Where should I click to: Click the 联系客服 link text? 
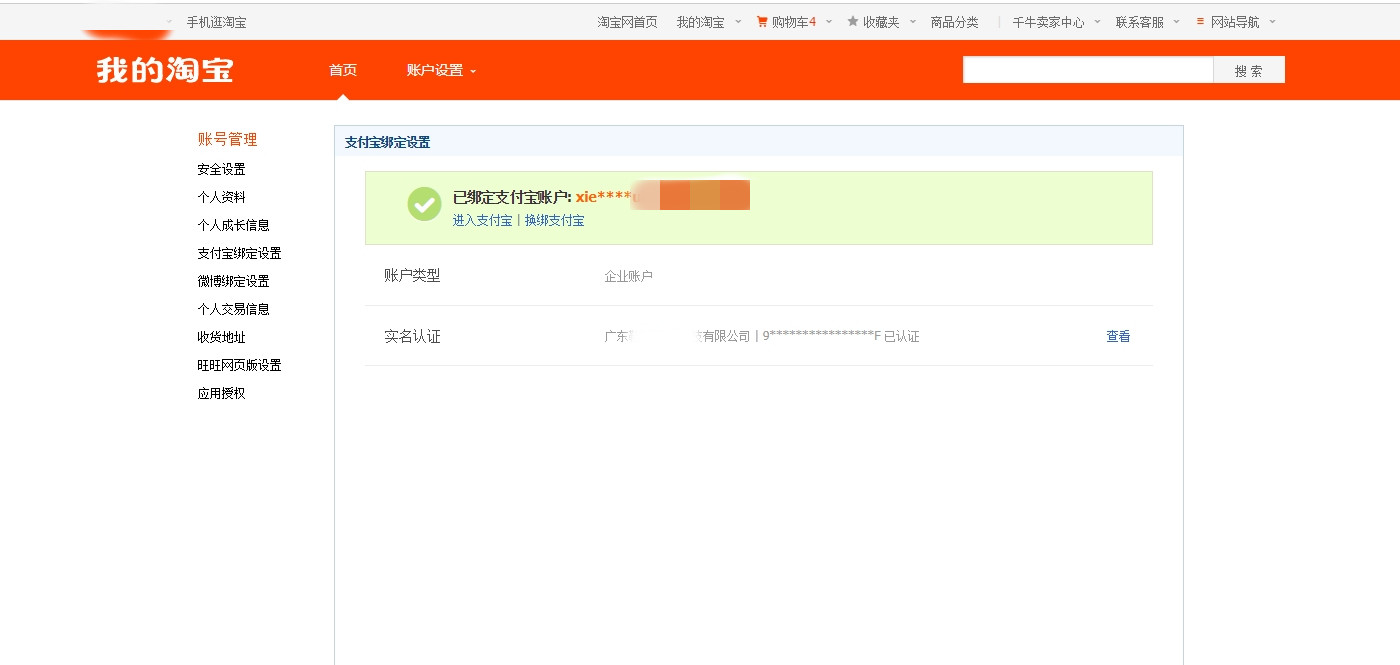(x=1140, y=22)
